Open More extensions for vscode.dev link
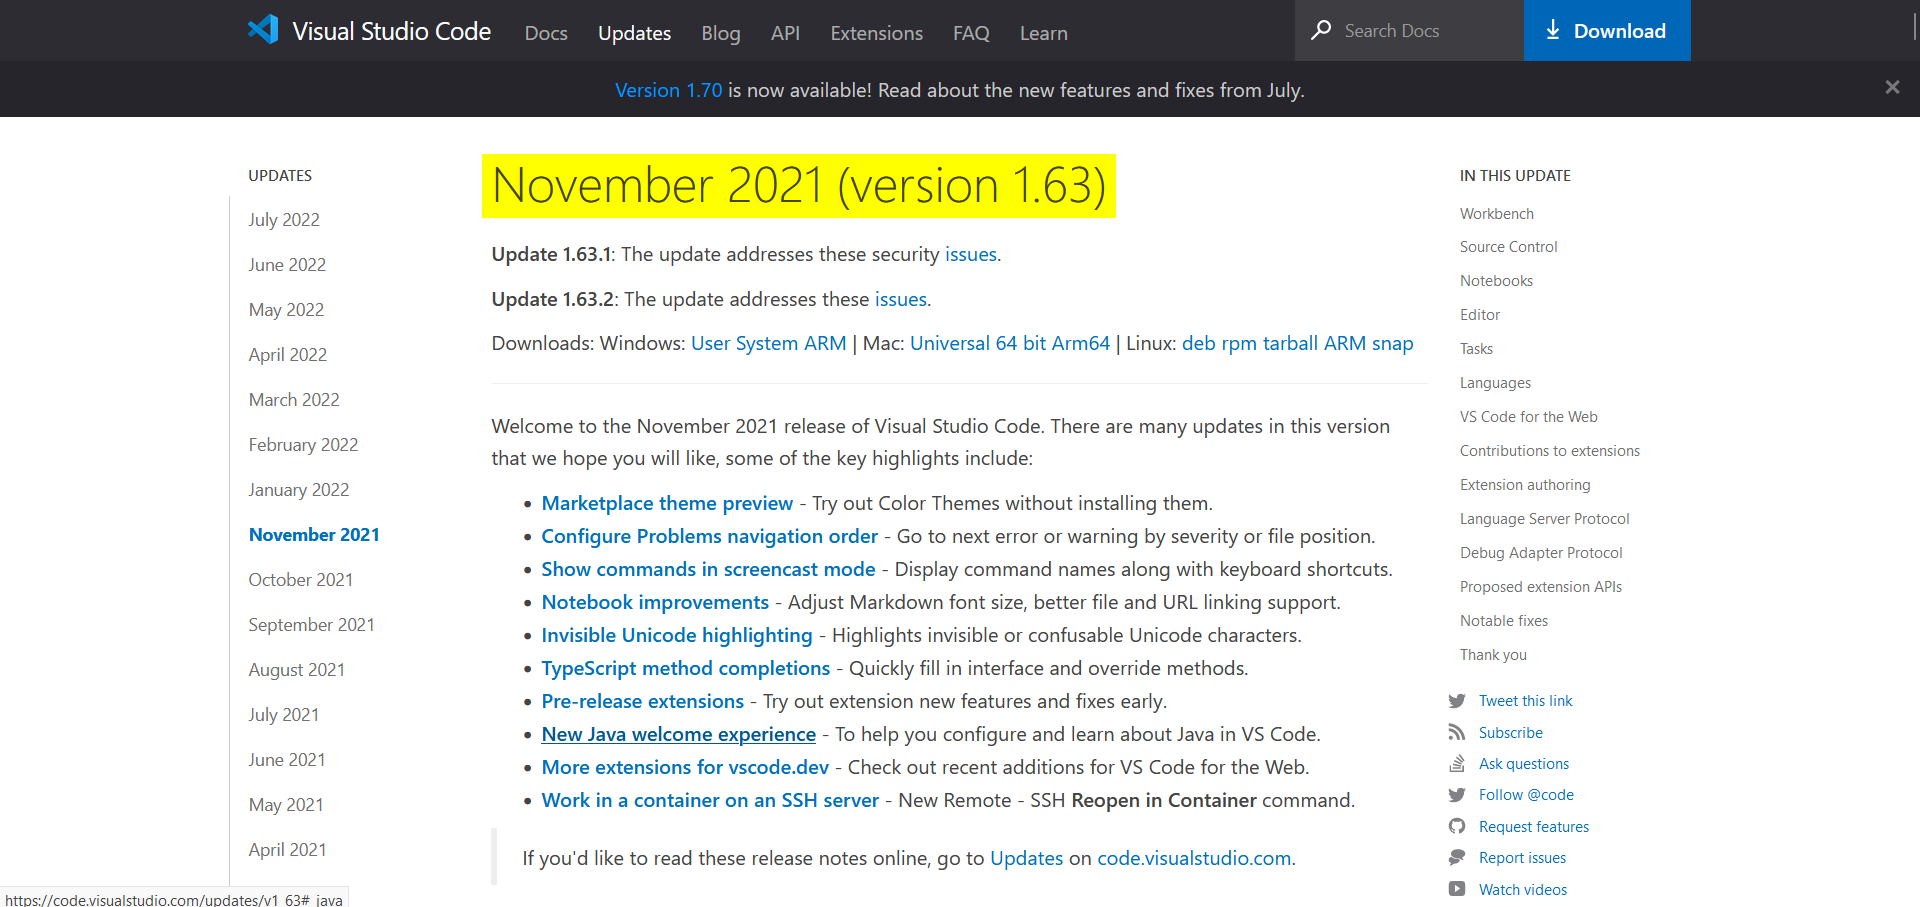The height and width of the screenshot is (907, 1920). pos(685,767)
